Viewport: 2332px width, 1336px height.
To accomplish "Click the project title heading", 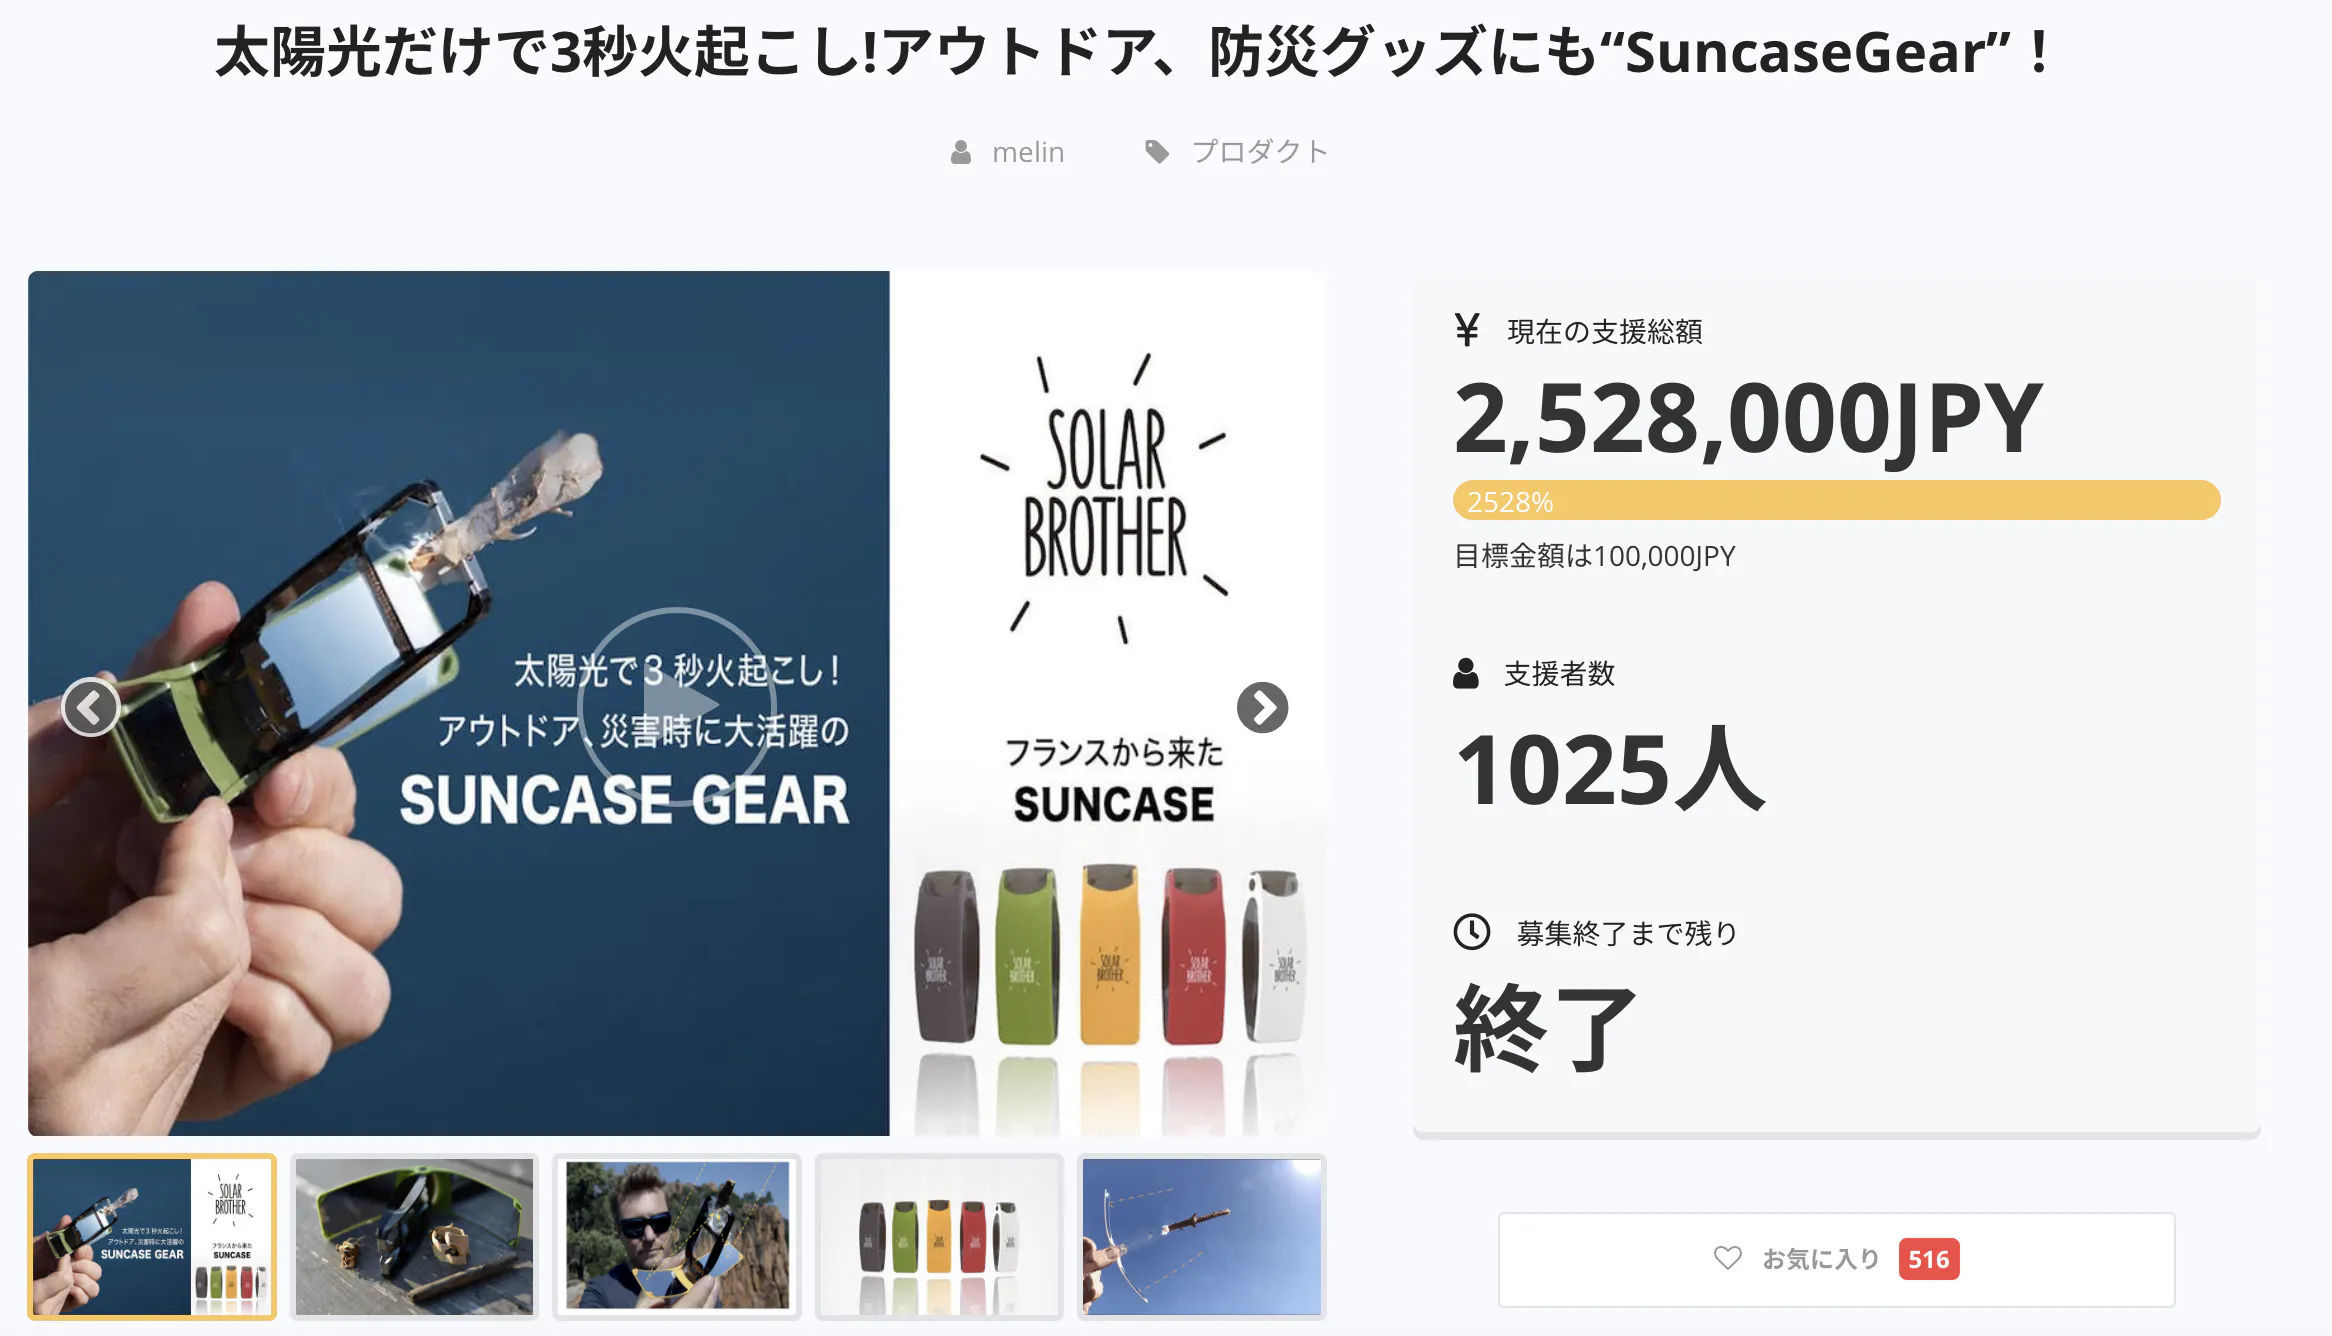I will point(1134,52).
